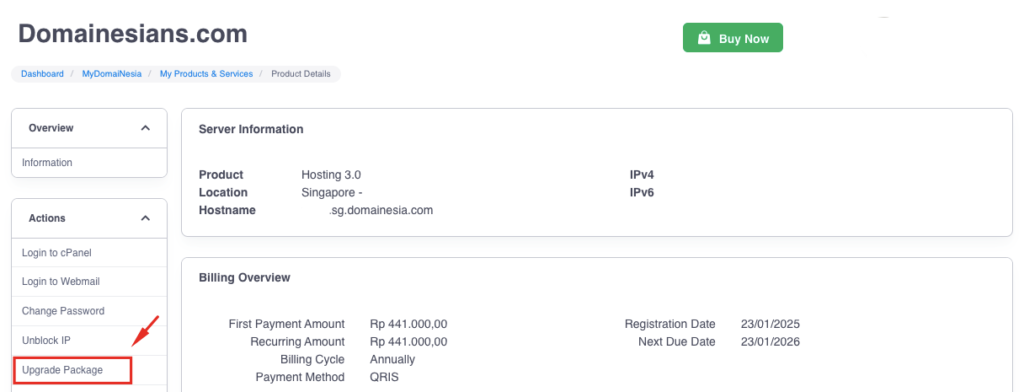This screenshot has height=392, width=1024.
Task: Click the Buy Now button
Action: (x=733, y=38)
